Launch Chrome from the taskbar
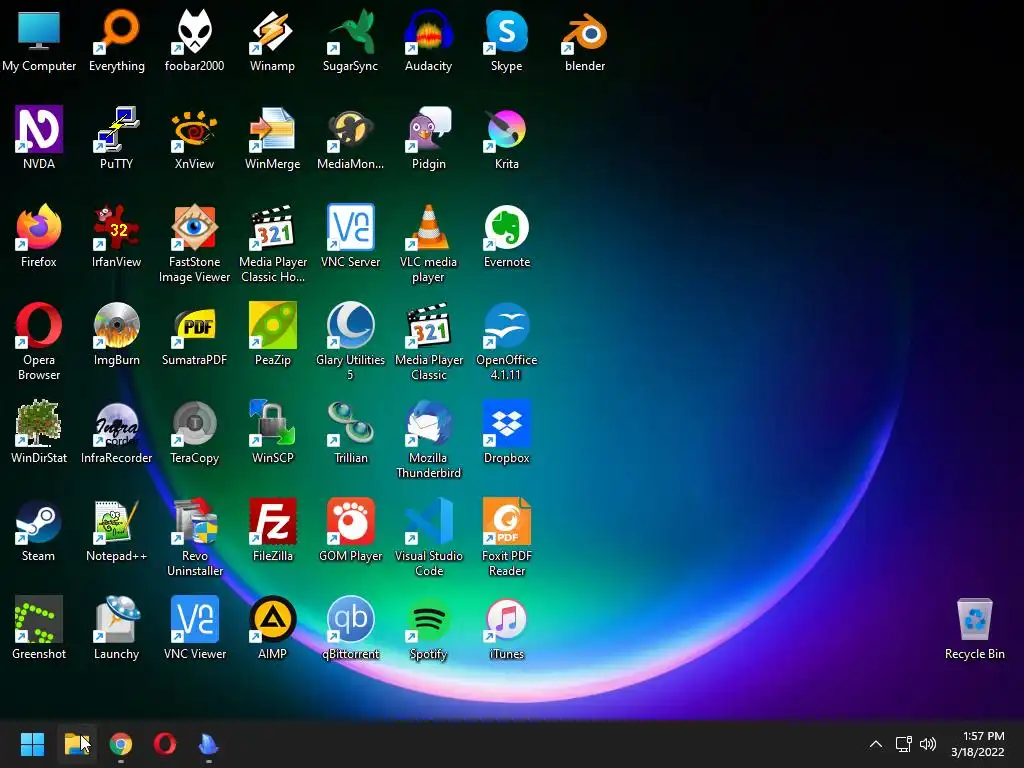 pos(121,744)
